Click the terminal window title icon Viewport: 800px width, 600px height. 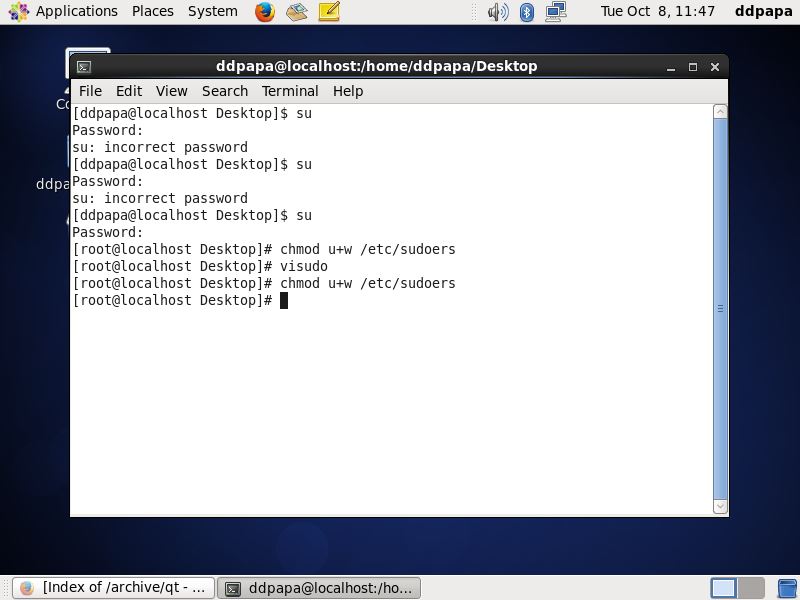coord(85,67)
